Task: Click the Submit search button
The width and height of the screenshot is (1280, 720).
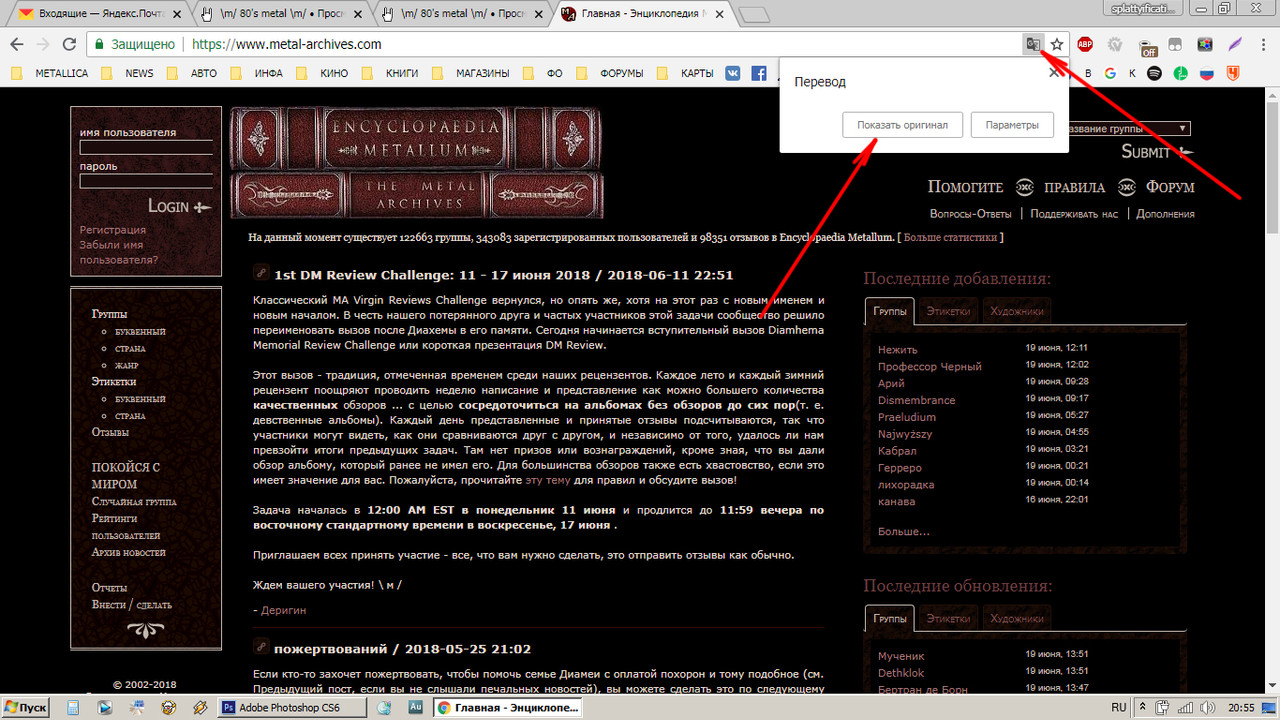Action: pyautogui.click(x=1157, y=152)
